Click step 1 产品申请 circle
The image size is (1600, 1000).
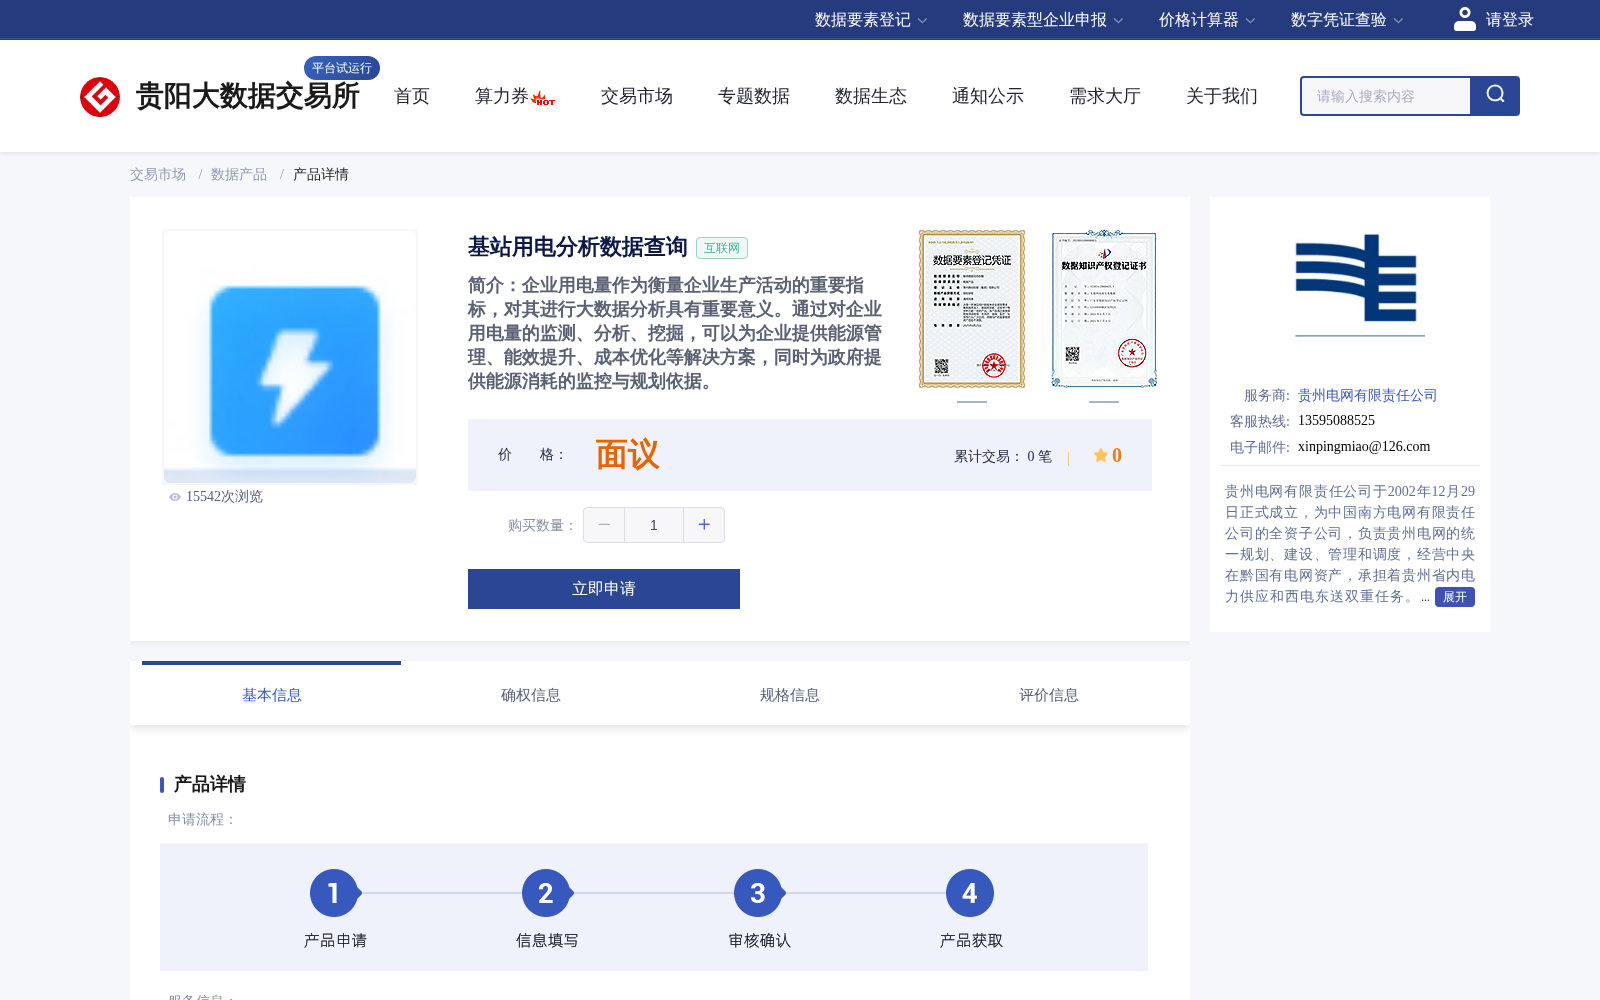334,893
